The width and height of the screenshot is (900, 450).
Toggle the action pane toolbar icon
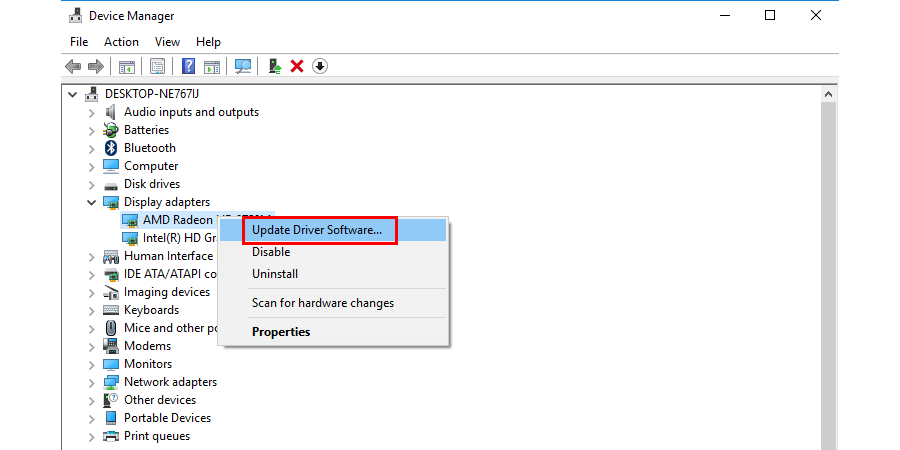point(212,67)
